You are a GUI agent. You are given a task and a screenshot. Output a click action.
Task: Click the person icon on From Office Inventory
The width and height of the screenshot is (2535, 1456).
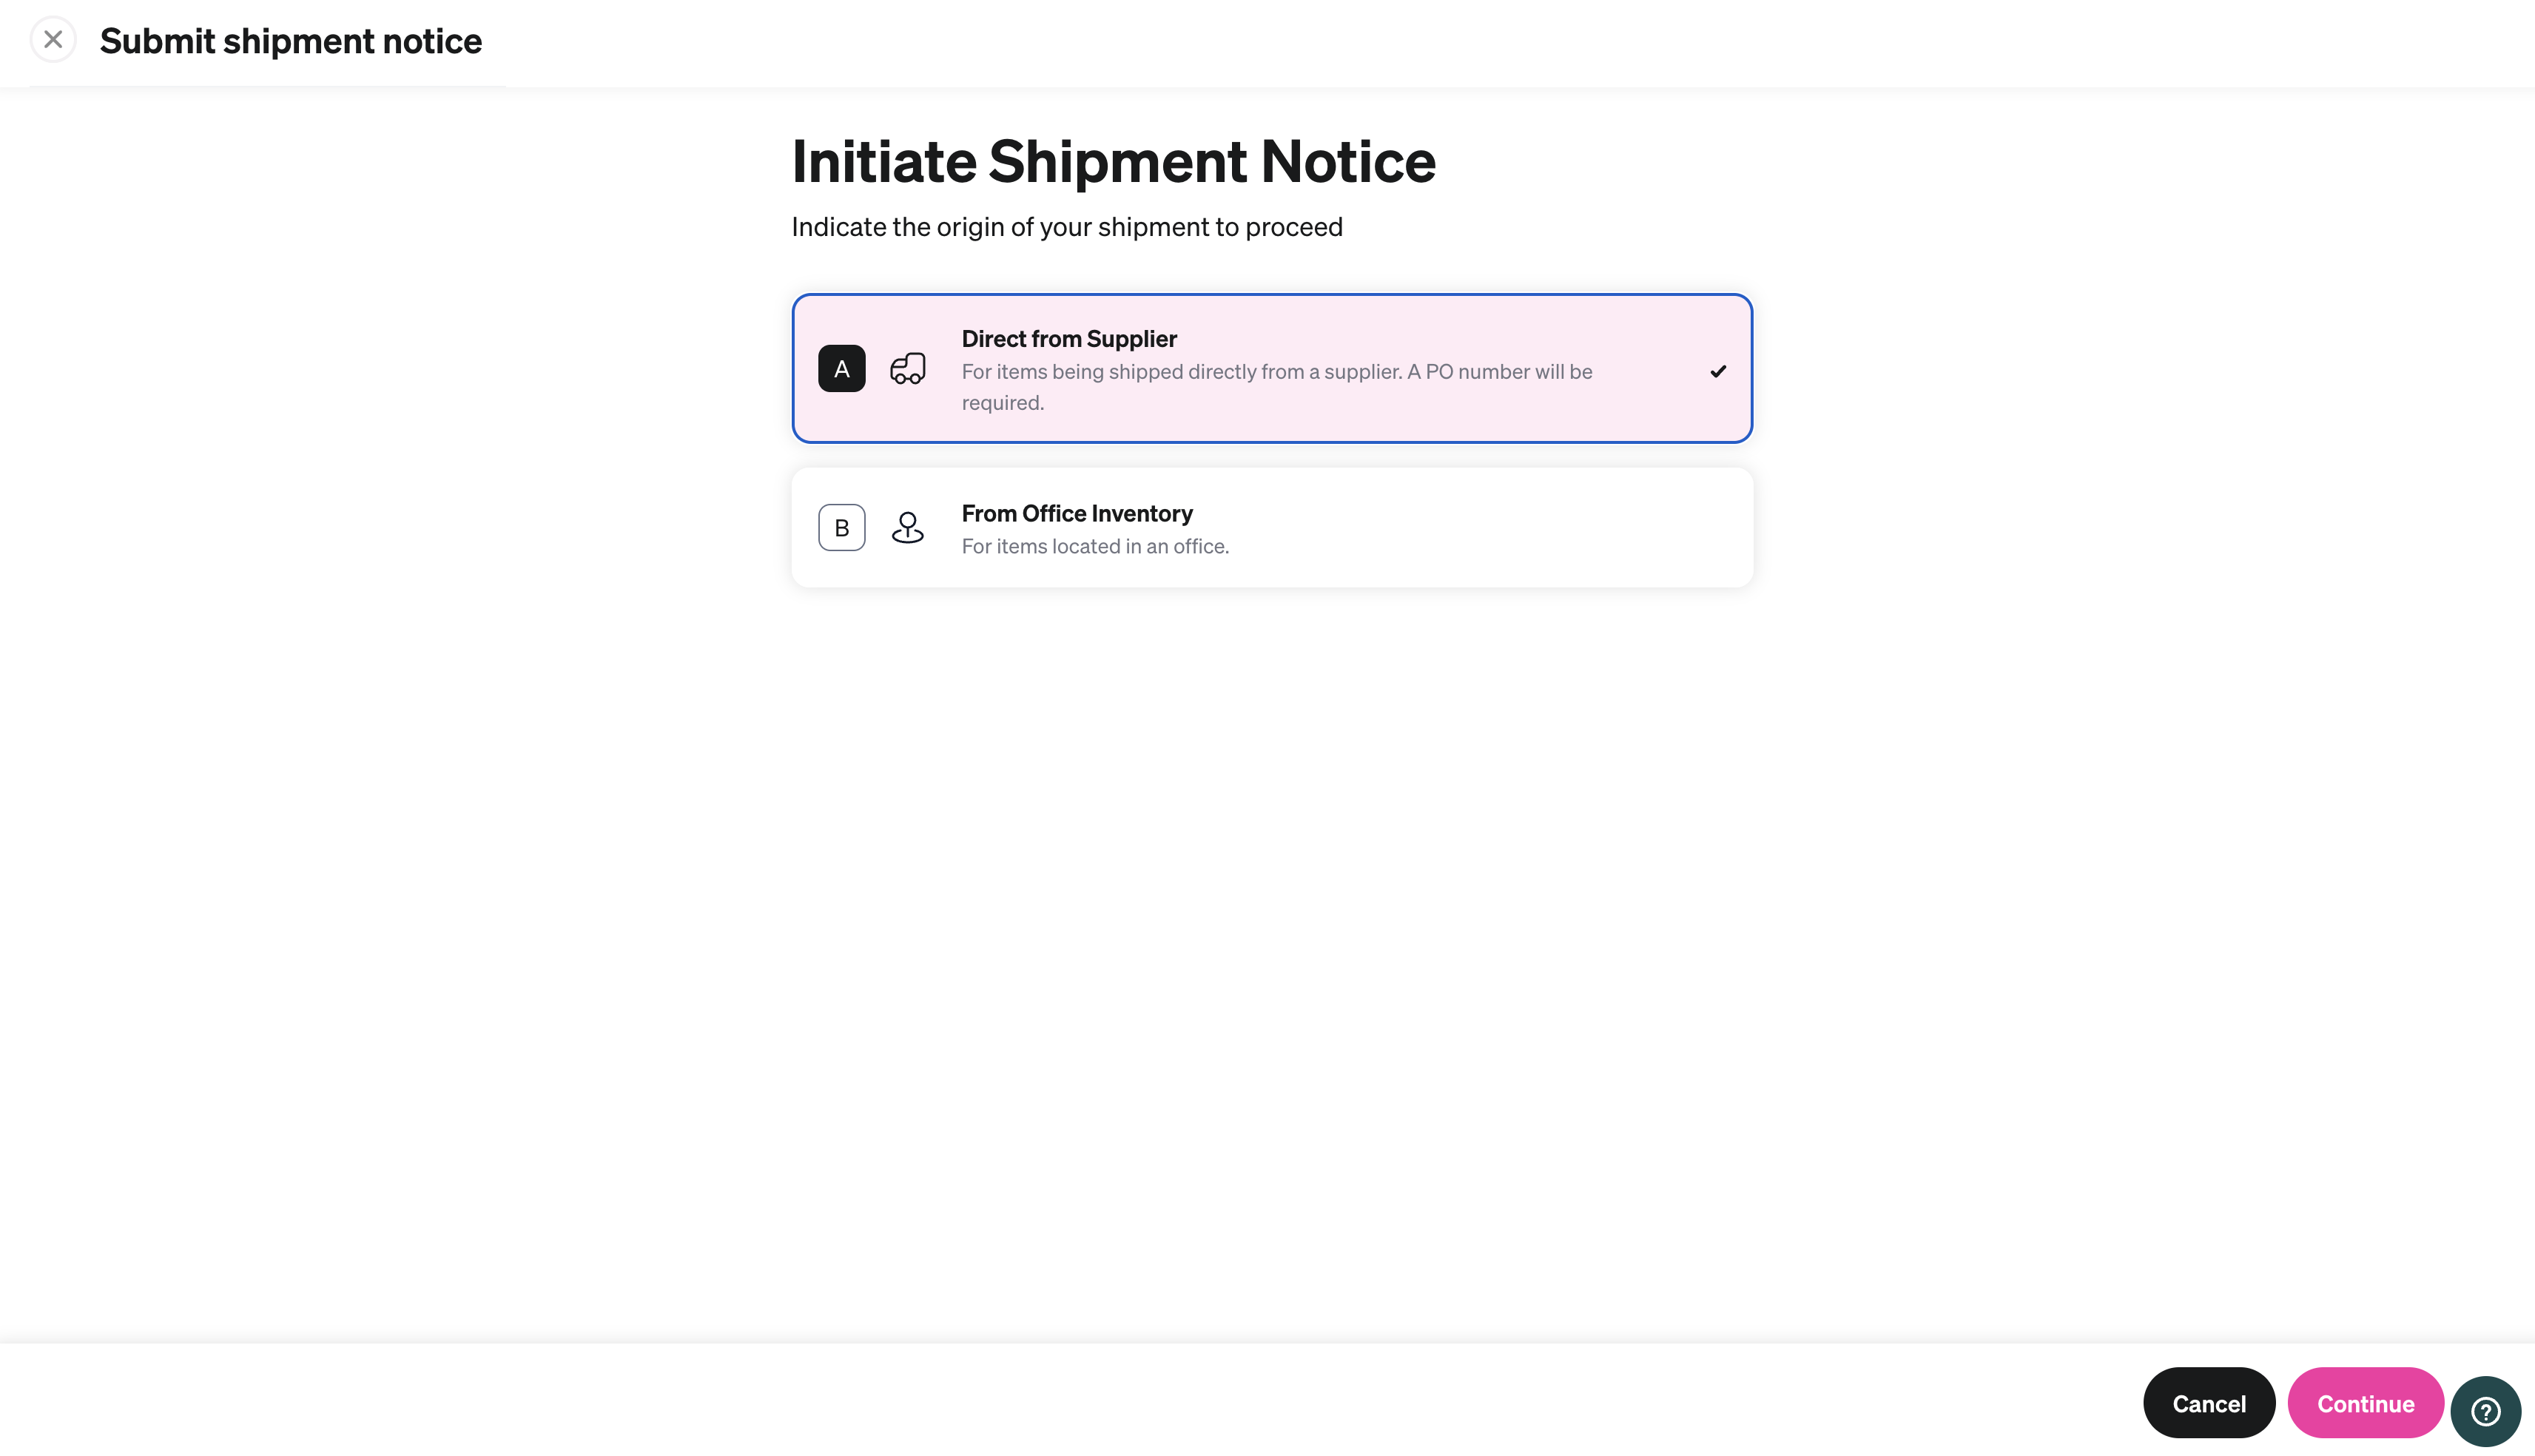tap(907, 528)
